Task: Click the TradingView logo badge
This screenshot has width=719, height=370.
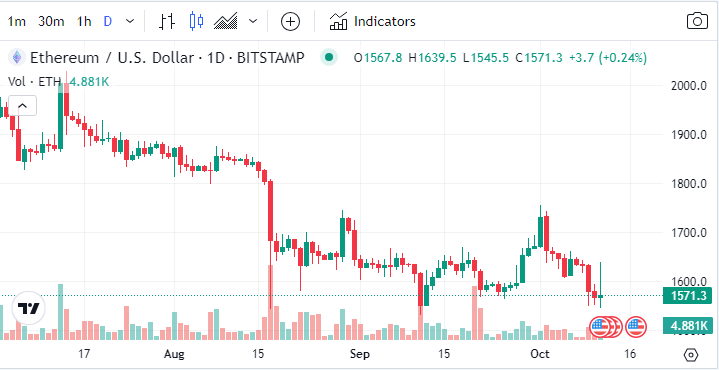Action: 28,308
